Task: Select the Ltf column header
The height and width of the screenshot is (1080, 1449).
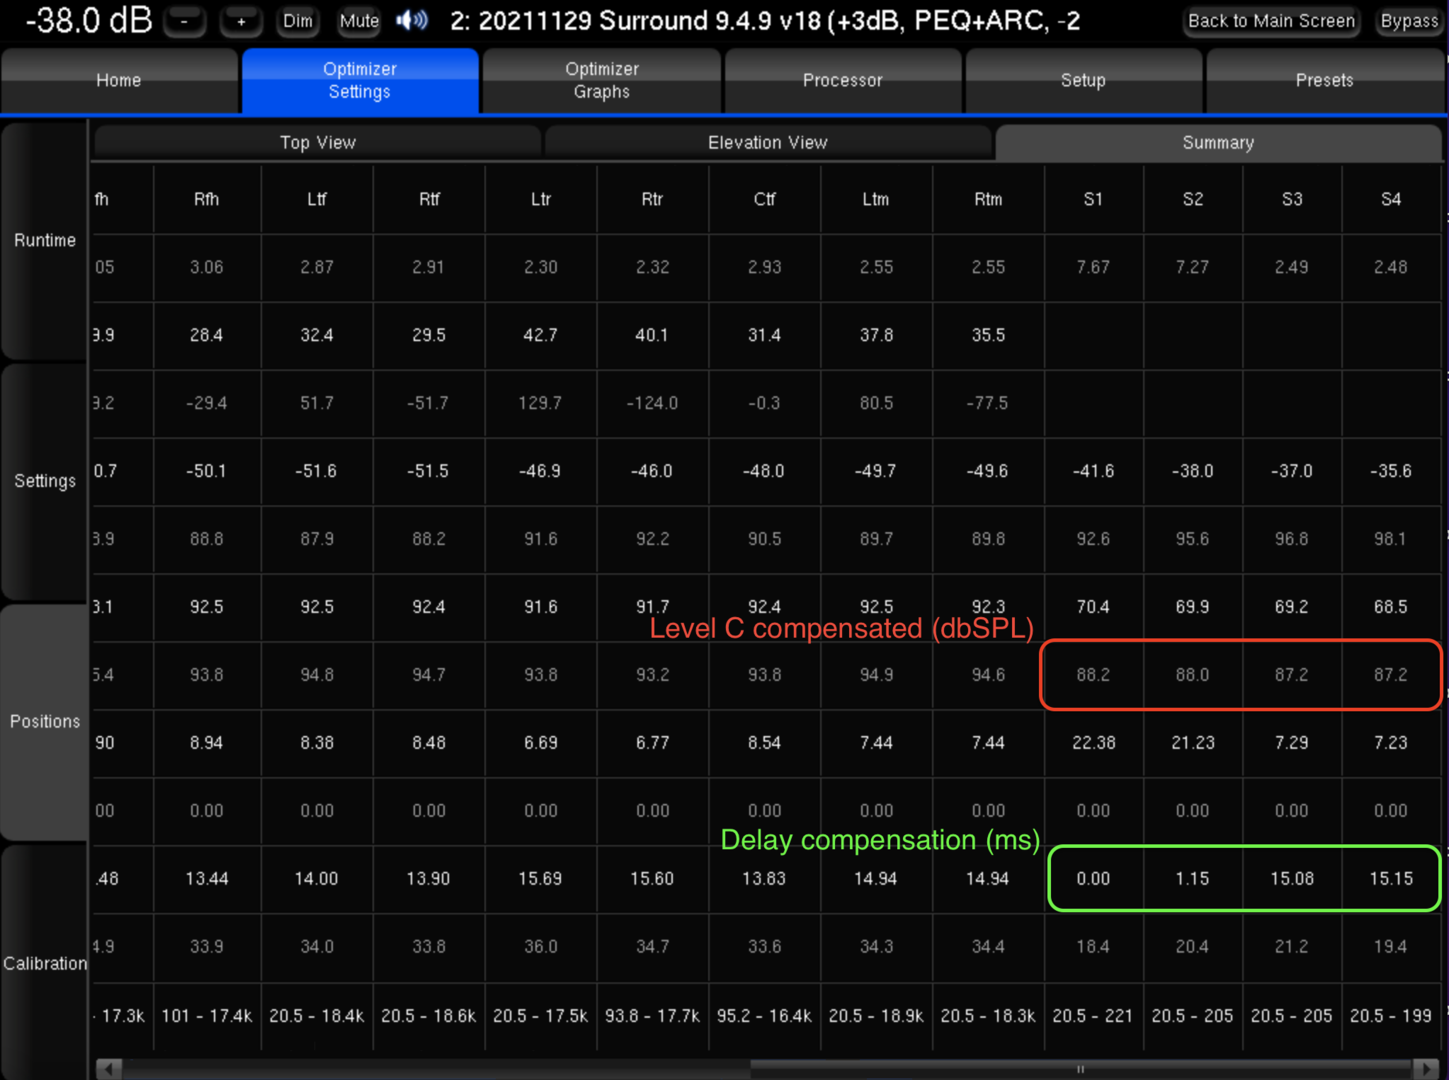Action: point(317,199)
